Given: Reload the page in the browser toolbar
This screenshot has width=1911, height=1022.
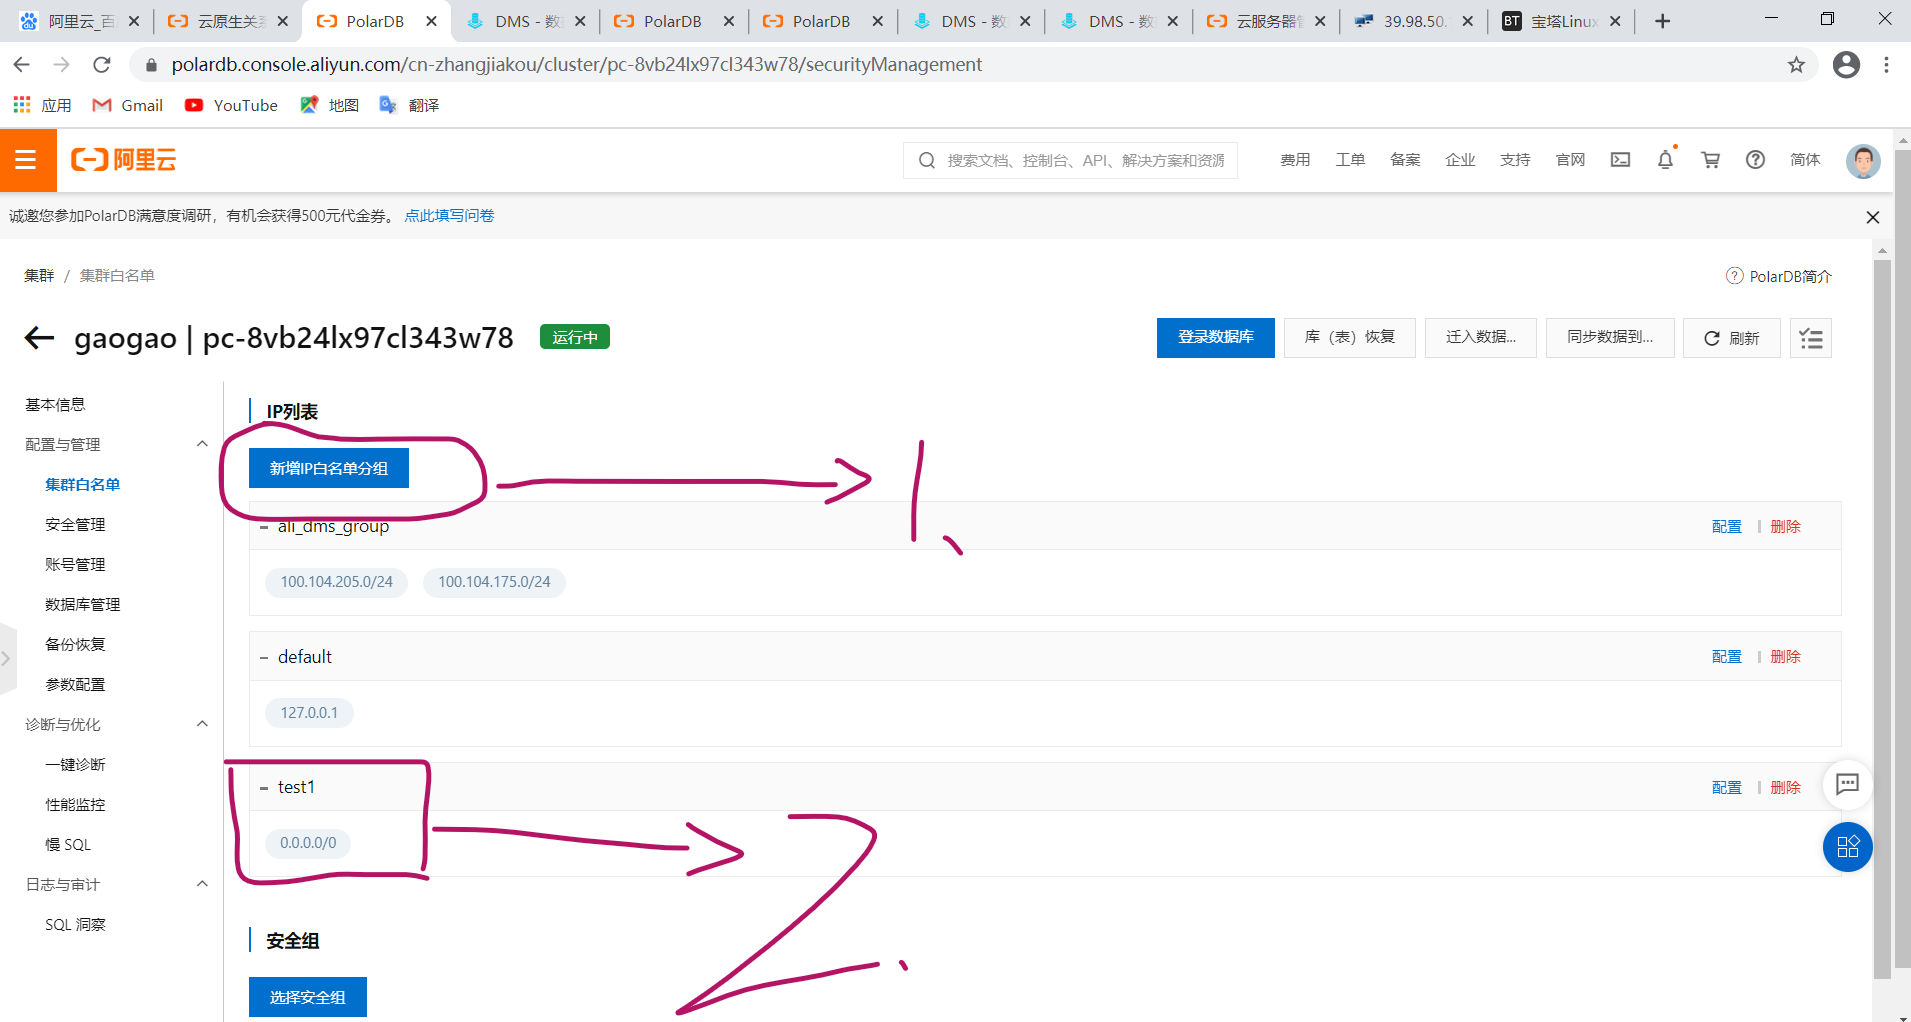Looking at the screenshot, I should click(101, 65).
